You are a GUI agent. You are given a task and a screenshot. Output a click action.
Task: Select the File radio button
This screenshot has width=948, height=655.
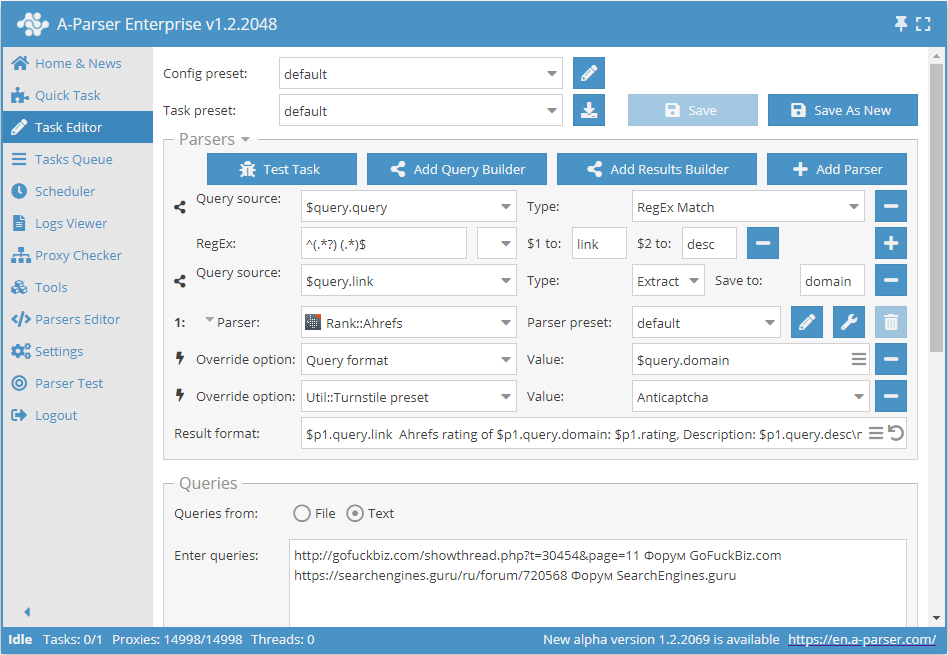(x=302, y=513)
